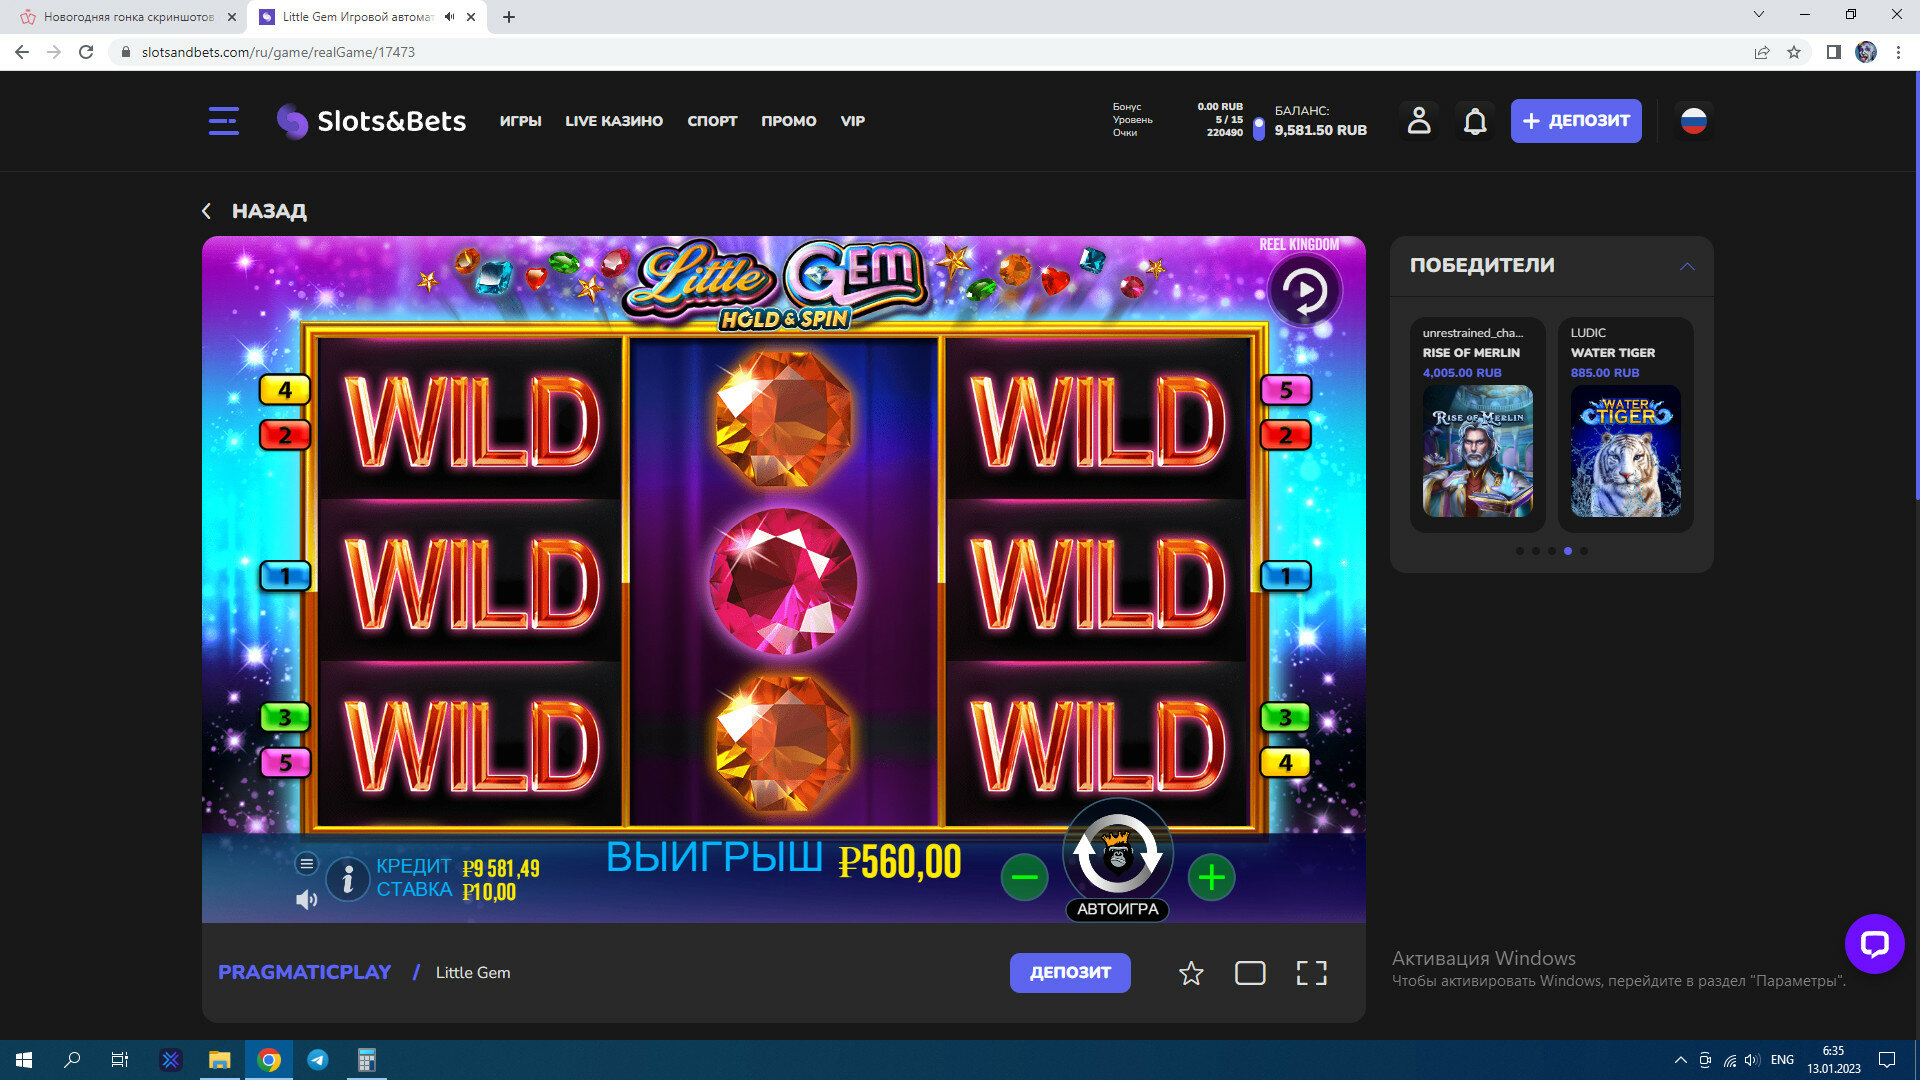The height and width of the screenshot is (1080, 1920).
Task: Open the Live Казино menu
Action: point(613,121)
